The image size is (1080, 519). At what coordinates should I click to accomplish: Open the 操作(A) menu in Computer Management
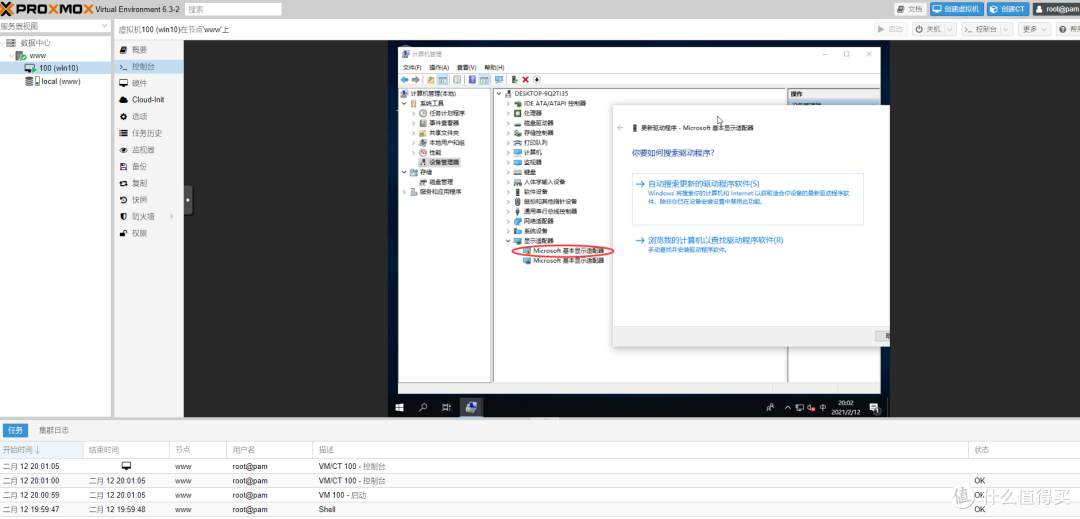click(x=438, y=67)
